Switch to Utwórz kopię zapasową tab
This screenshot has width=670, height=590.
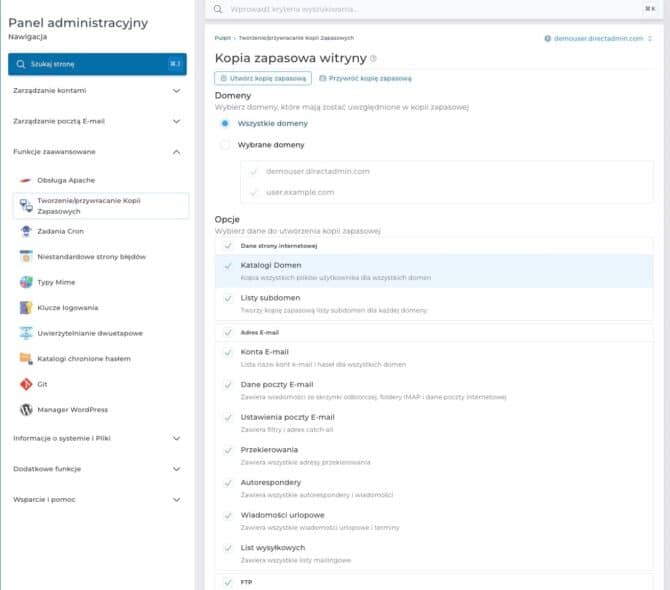click(x=263, y=79)
